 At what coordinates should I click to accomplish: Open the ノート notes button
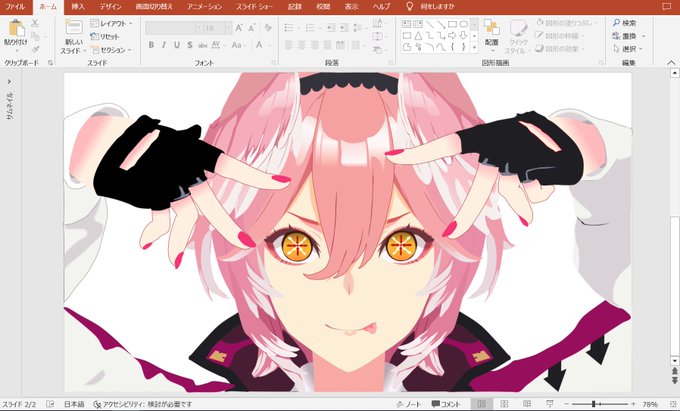[x=409, y=404]
